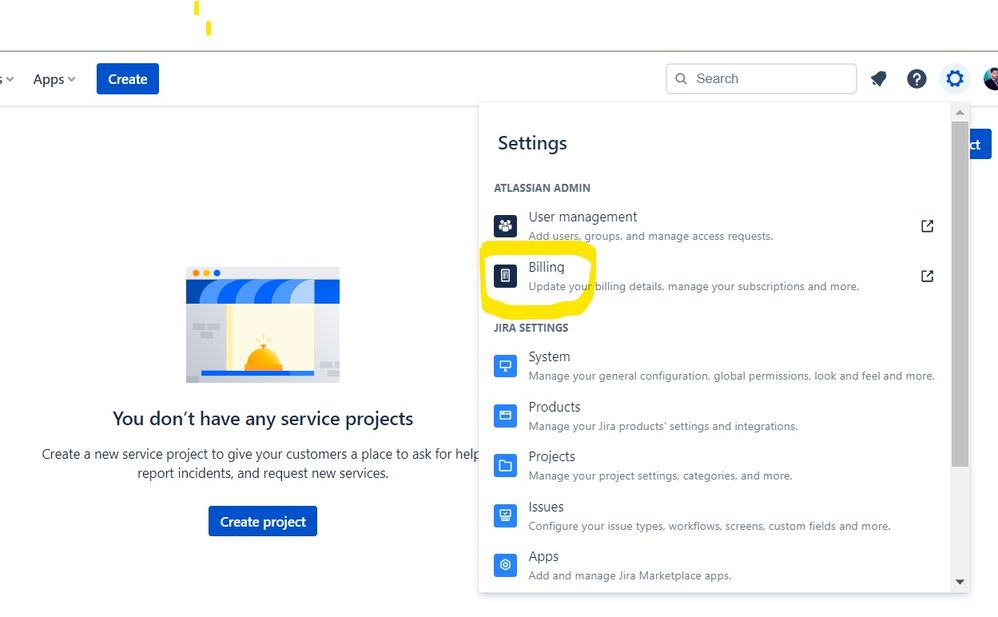This screenshot has height=617, width=998.
Task: Open Projects settings entry
Action: [714, 465]
